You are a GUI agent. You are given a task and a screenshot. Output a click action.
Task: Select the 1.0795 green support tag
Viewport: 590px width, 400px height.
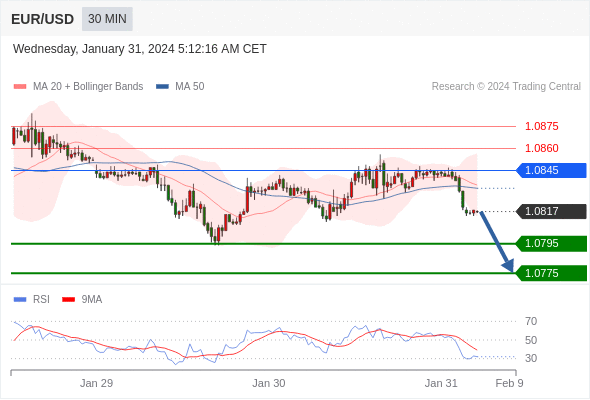click(x=551, y=243)
